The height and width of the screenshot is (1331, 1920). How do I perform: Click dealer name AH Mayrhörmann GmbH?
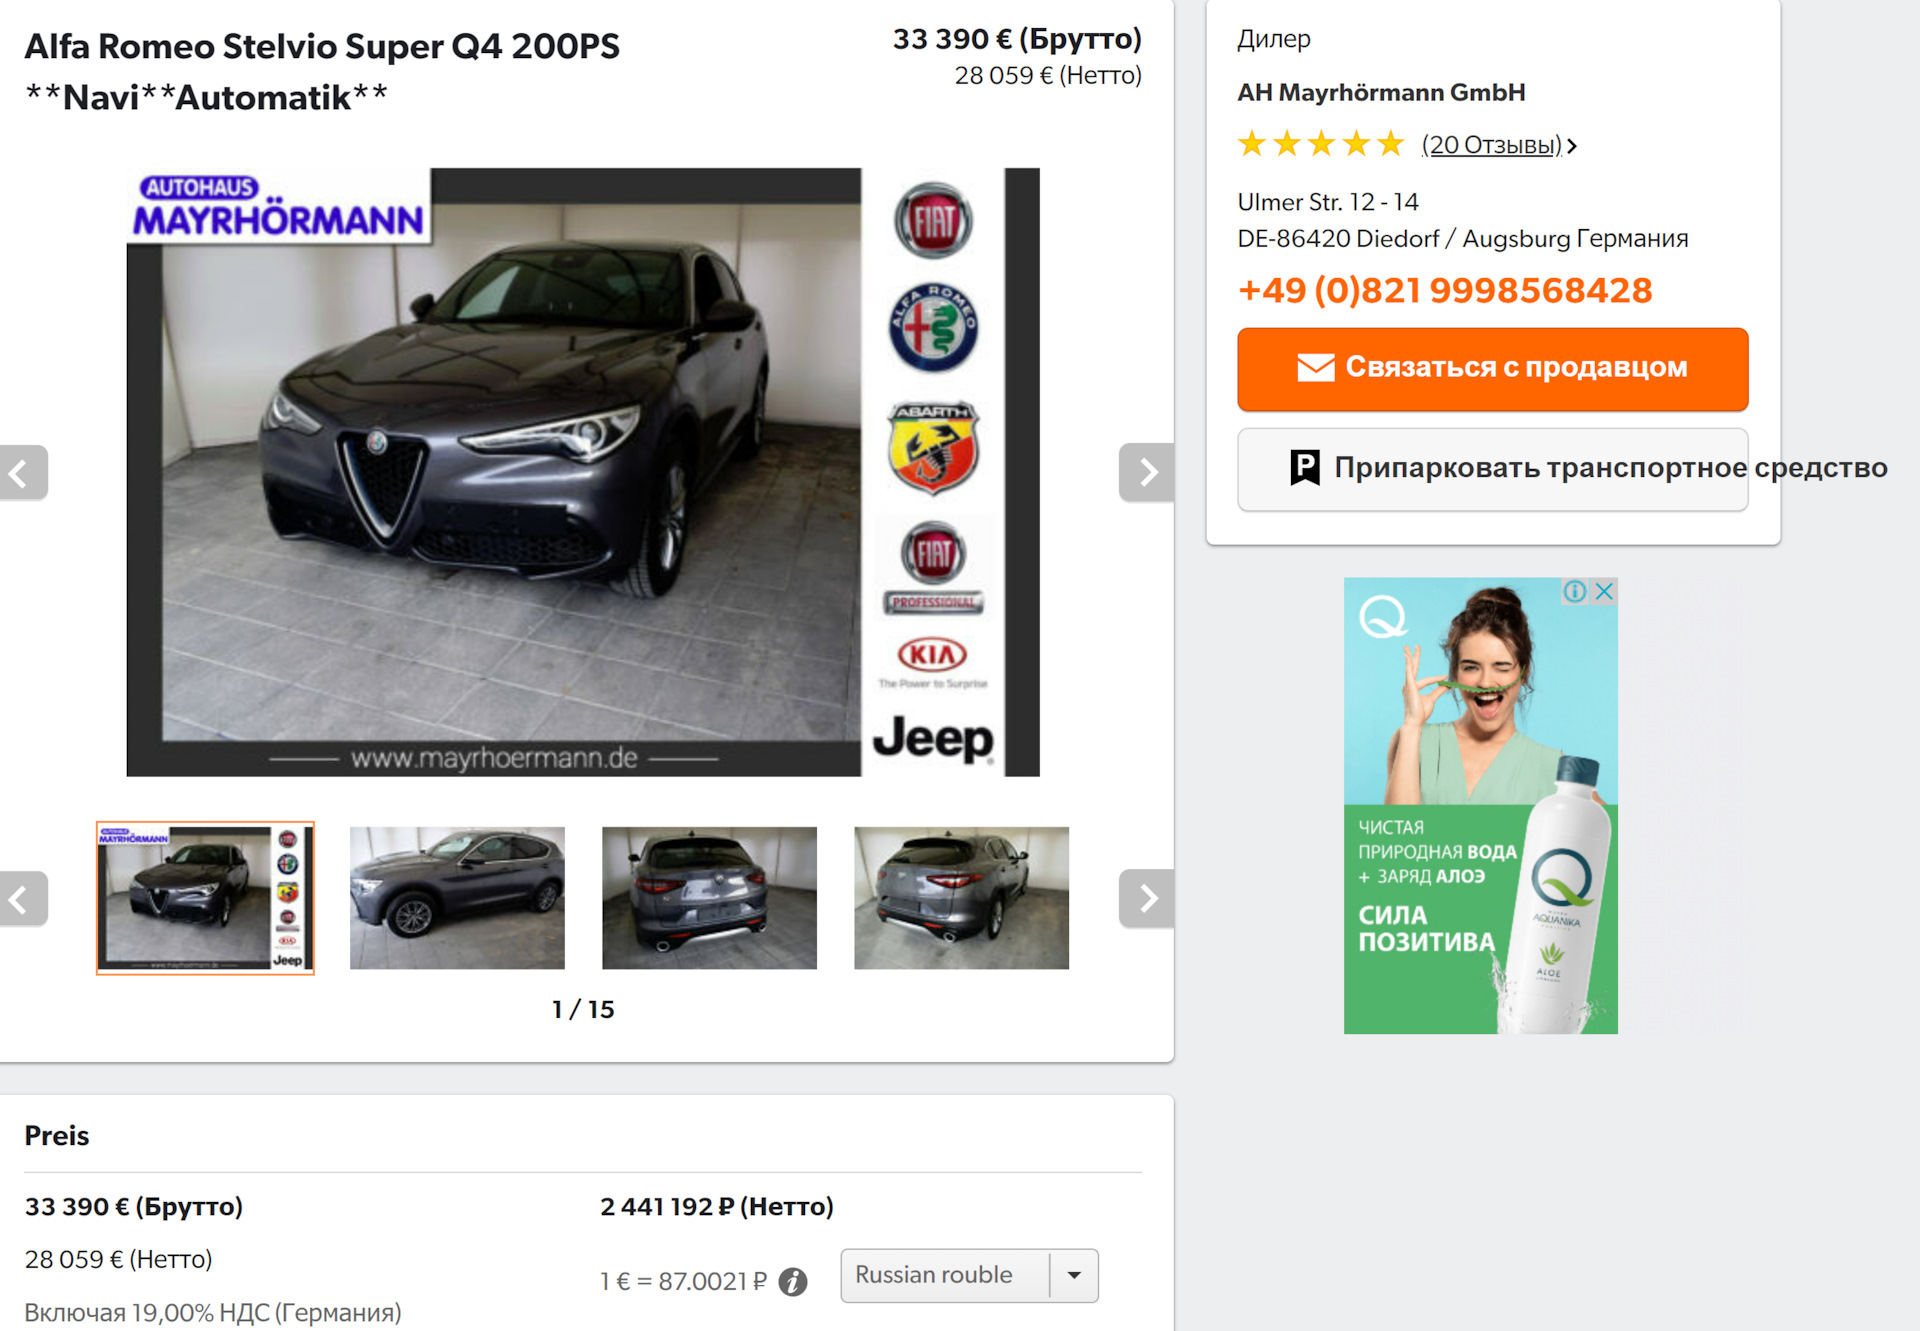[x=1381, y=92]
